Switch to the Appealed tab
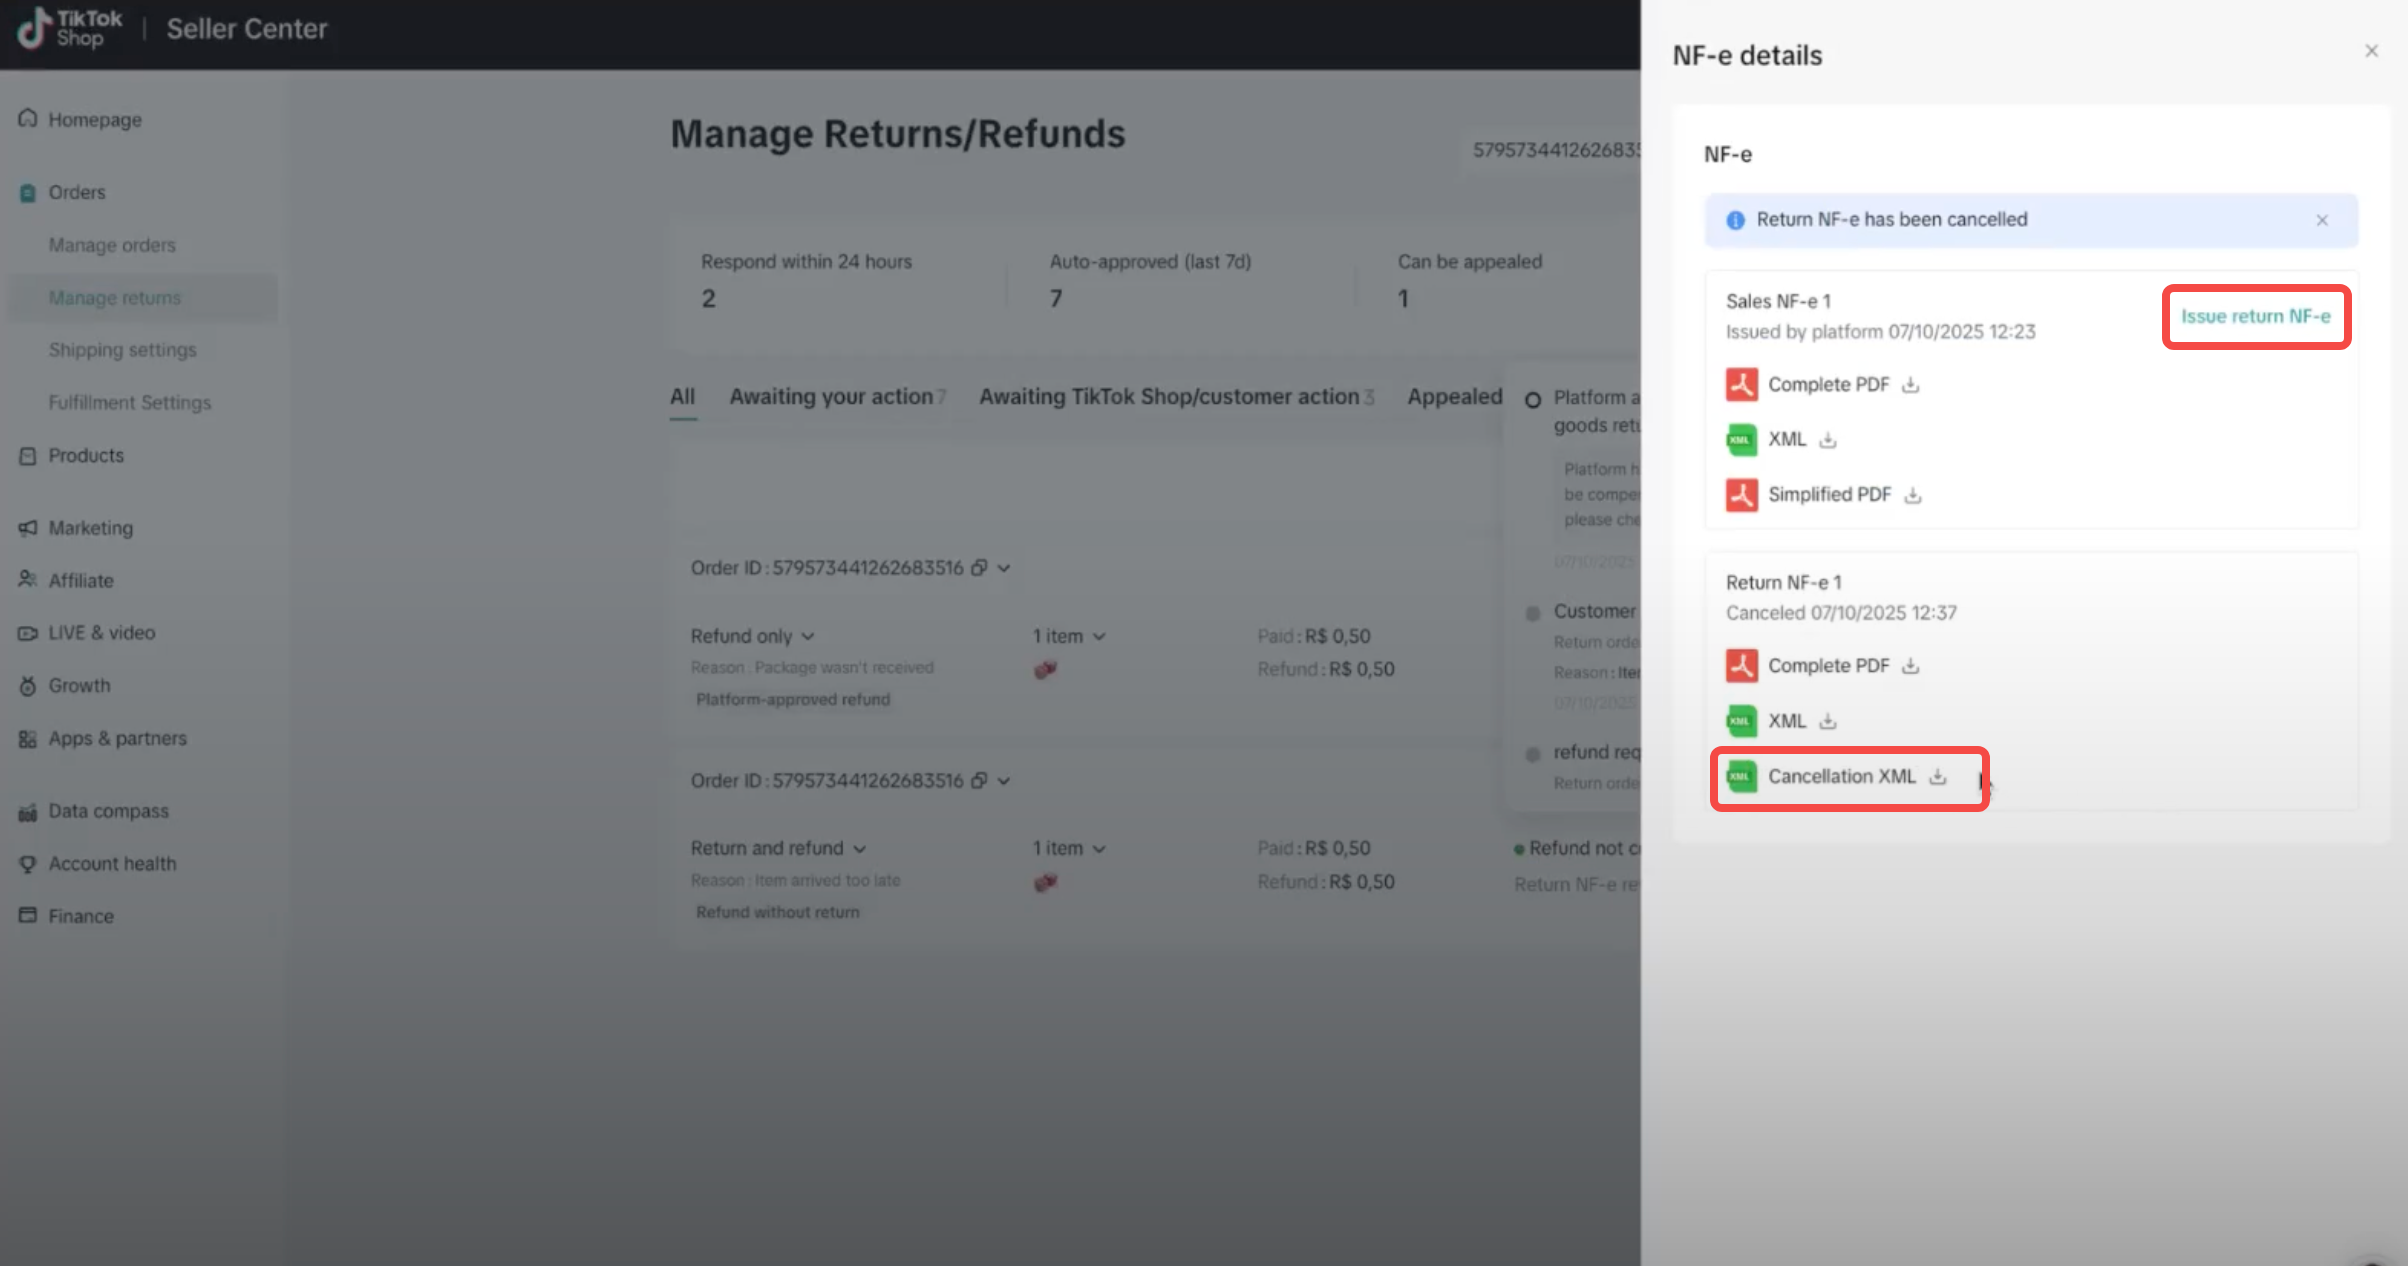Screen dimensions: 2408x1266 click(x=1454, y=397)
